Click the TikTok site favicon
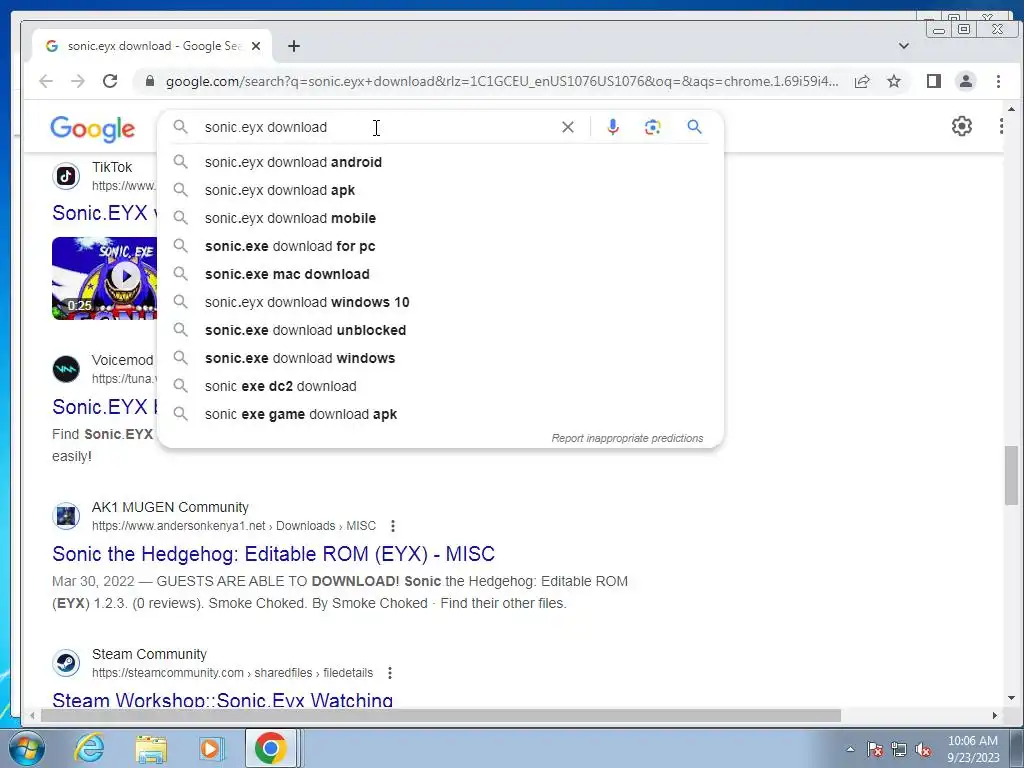 coord(66,176)
